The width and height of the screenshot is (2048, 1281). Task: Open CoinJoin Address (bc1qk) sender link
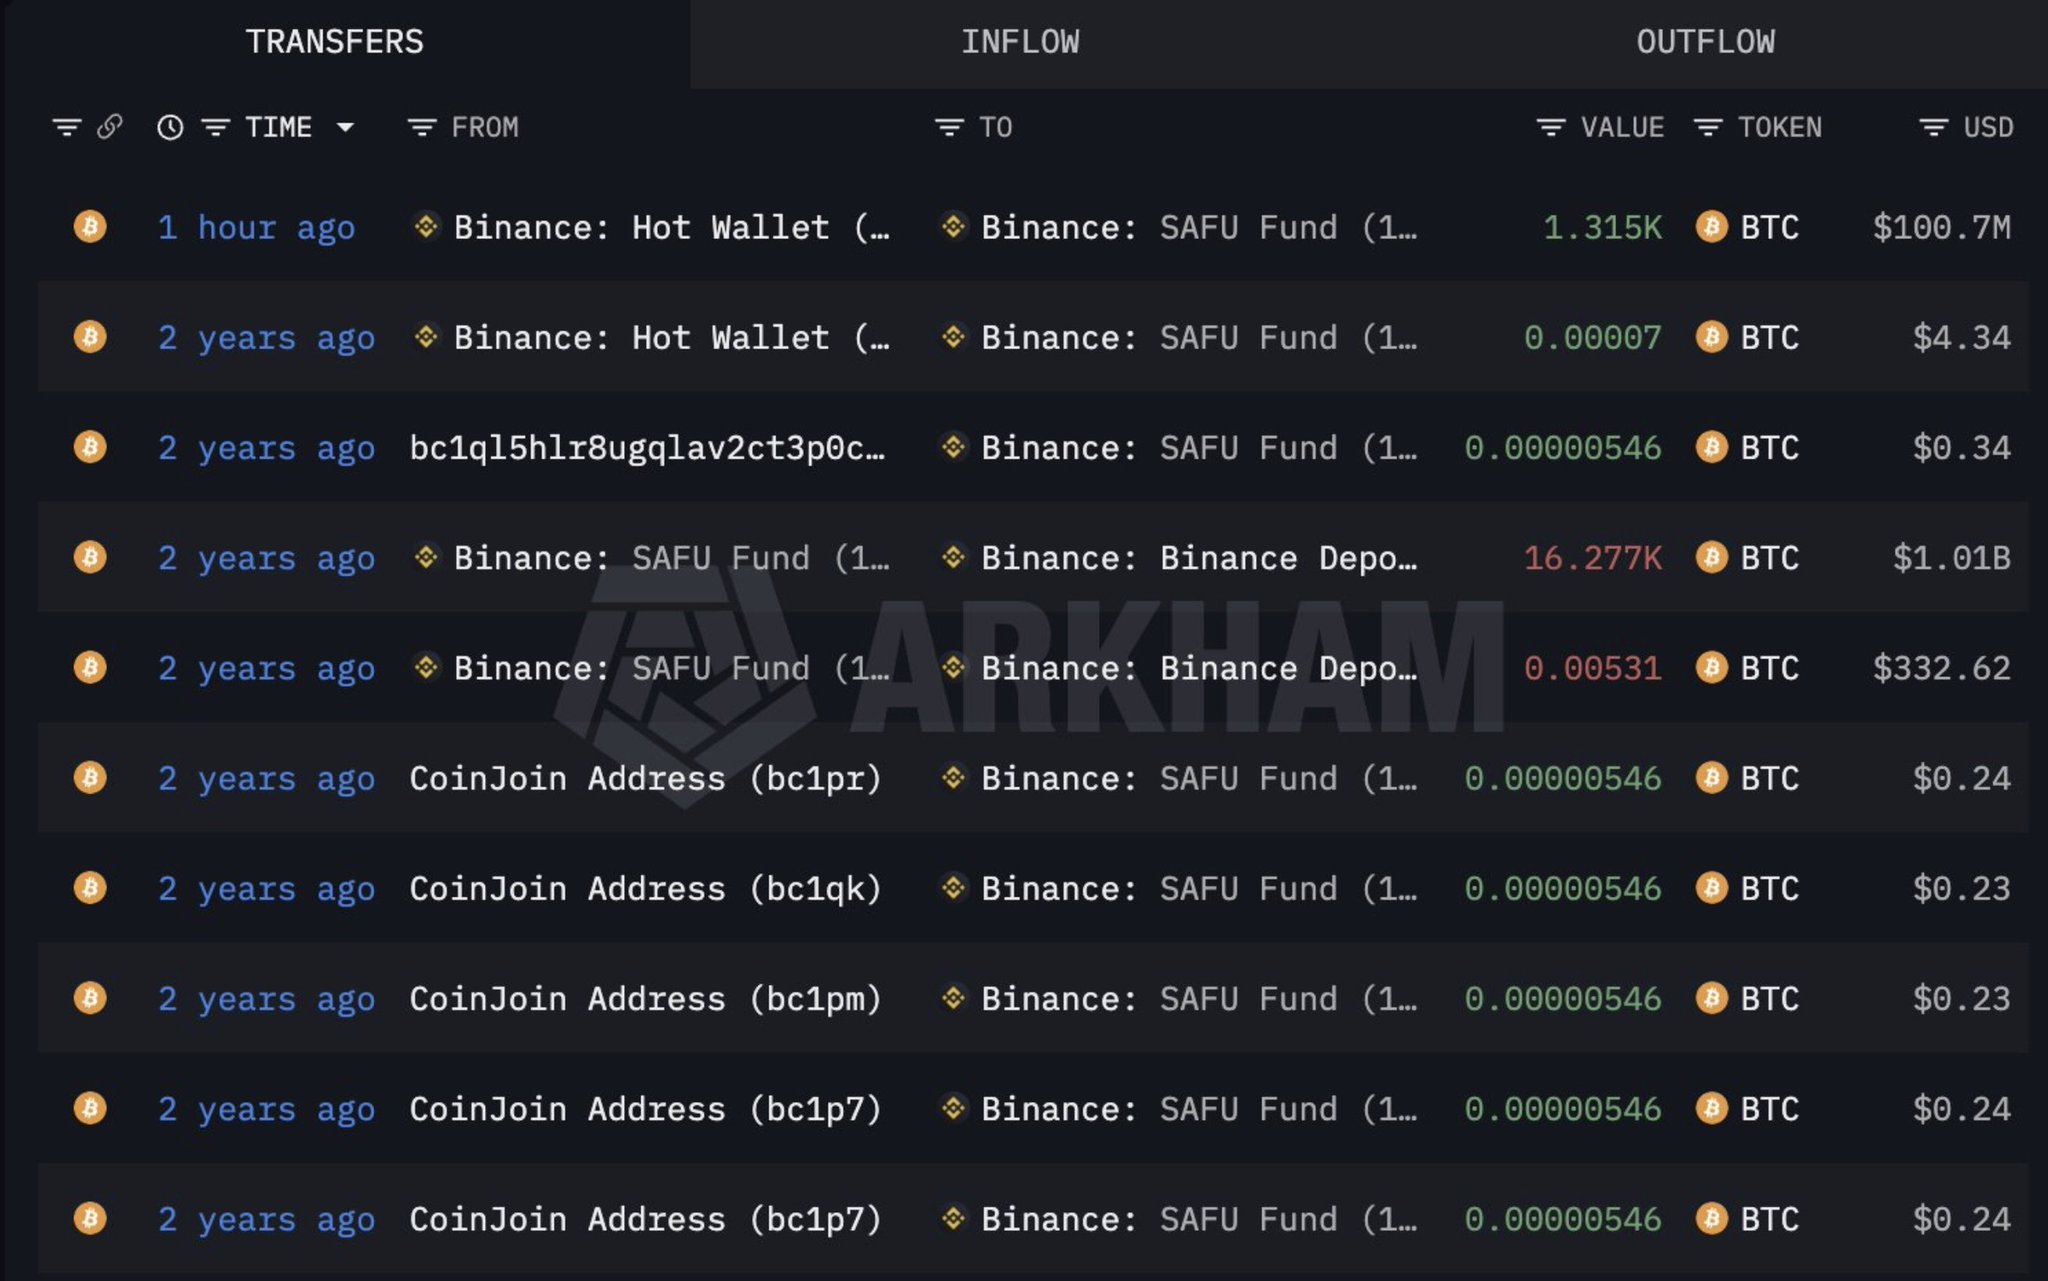pyautogui.click(x=645, y=888)
